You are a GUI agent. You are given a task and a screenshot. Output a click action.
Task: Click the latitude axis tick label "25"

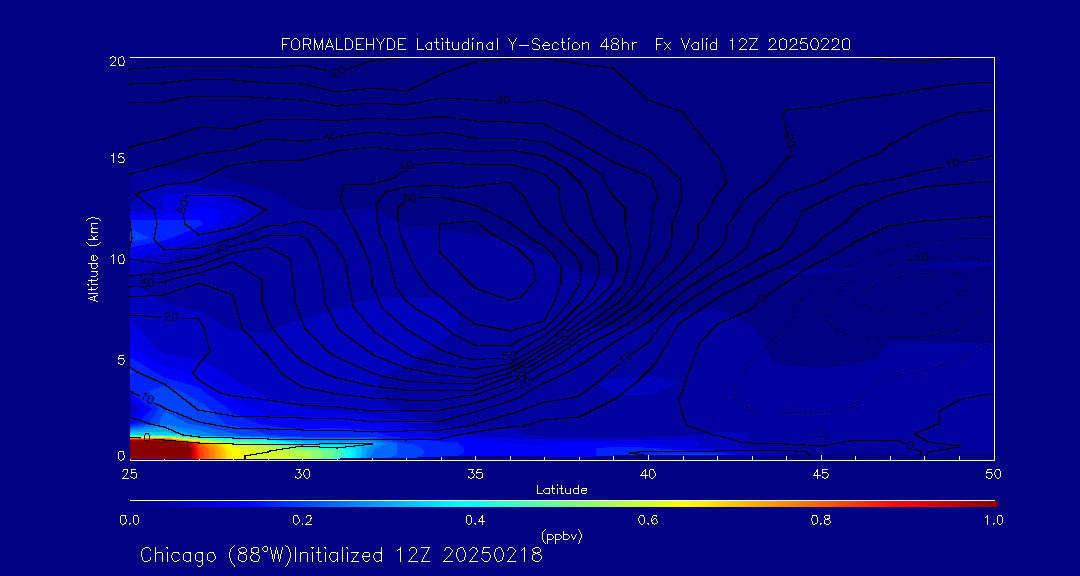[129, 474]
